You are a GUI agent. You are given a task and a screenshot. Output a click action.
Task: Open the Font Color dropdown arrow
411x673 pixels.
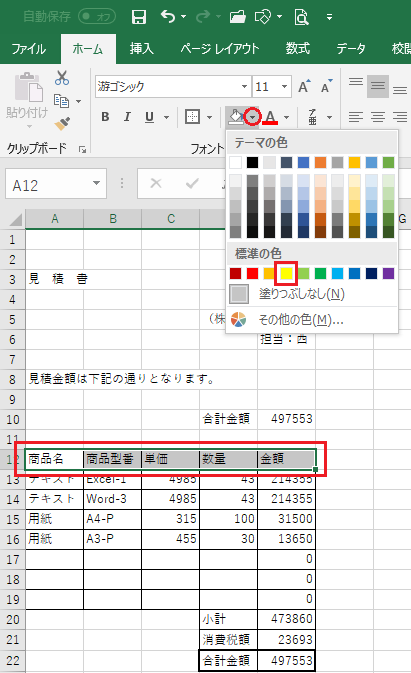[287, 117]
